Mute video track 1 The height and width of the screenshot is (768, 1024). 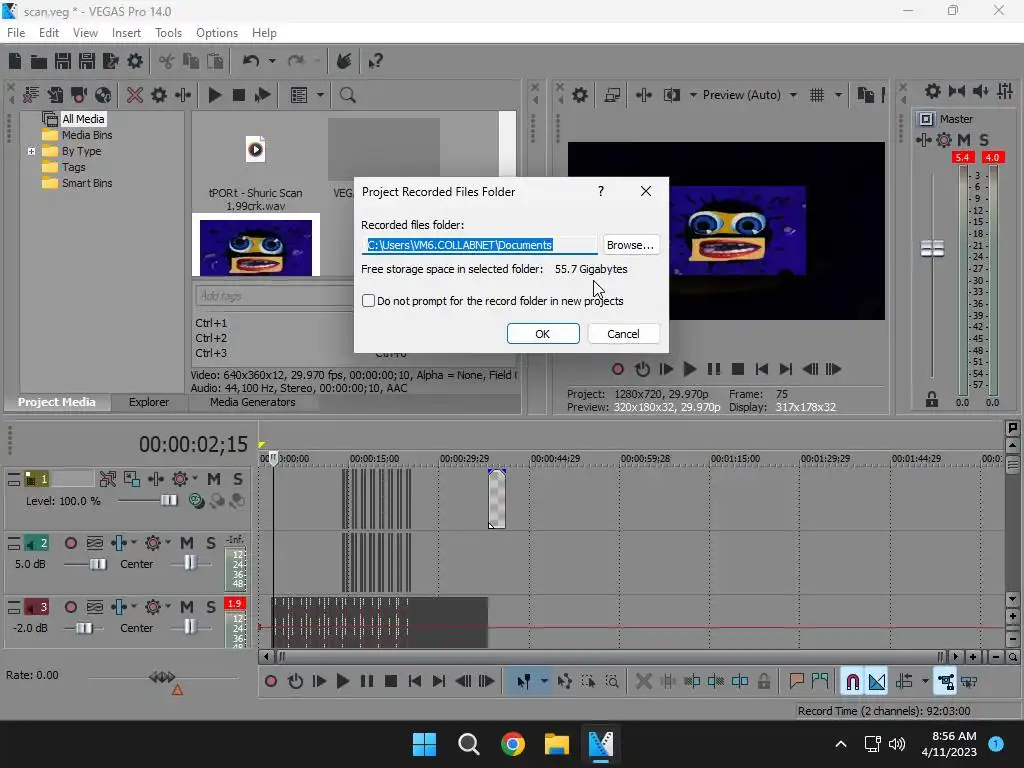point(214,479)
